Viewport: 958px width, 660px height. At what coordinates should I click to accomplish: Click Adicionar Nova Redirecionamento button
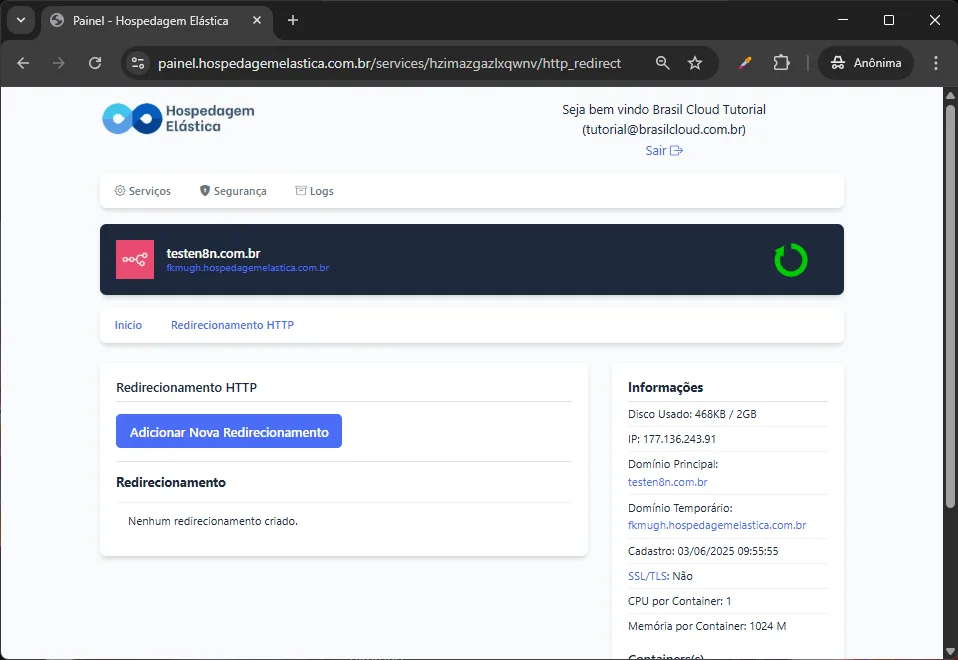coord(229,431)
